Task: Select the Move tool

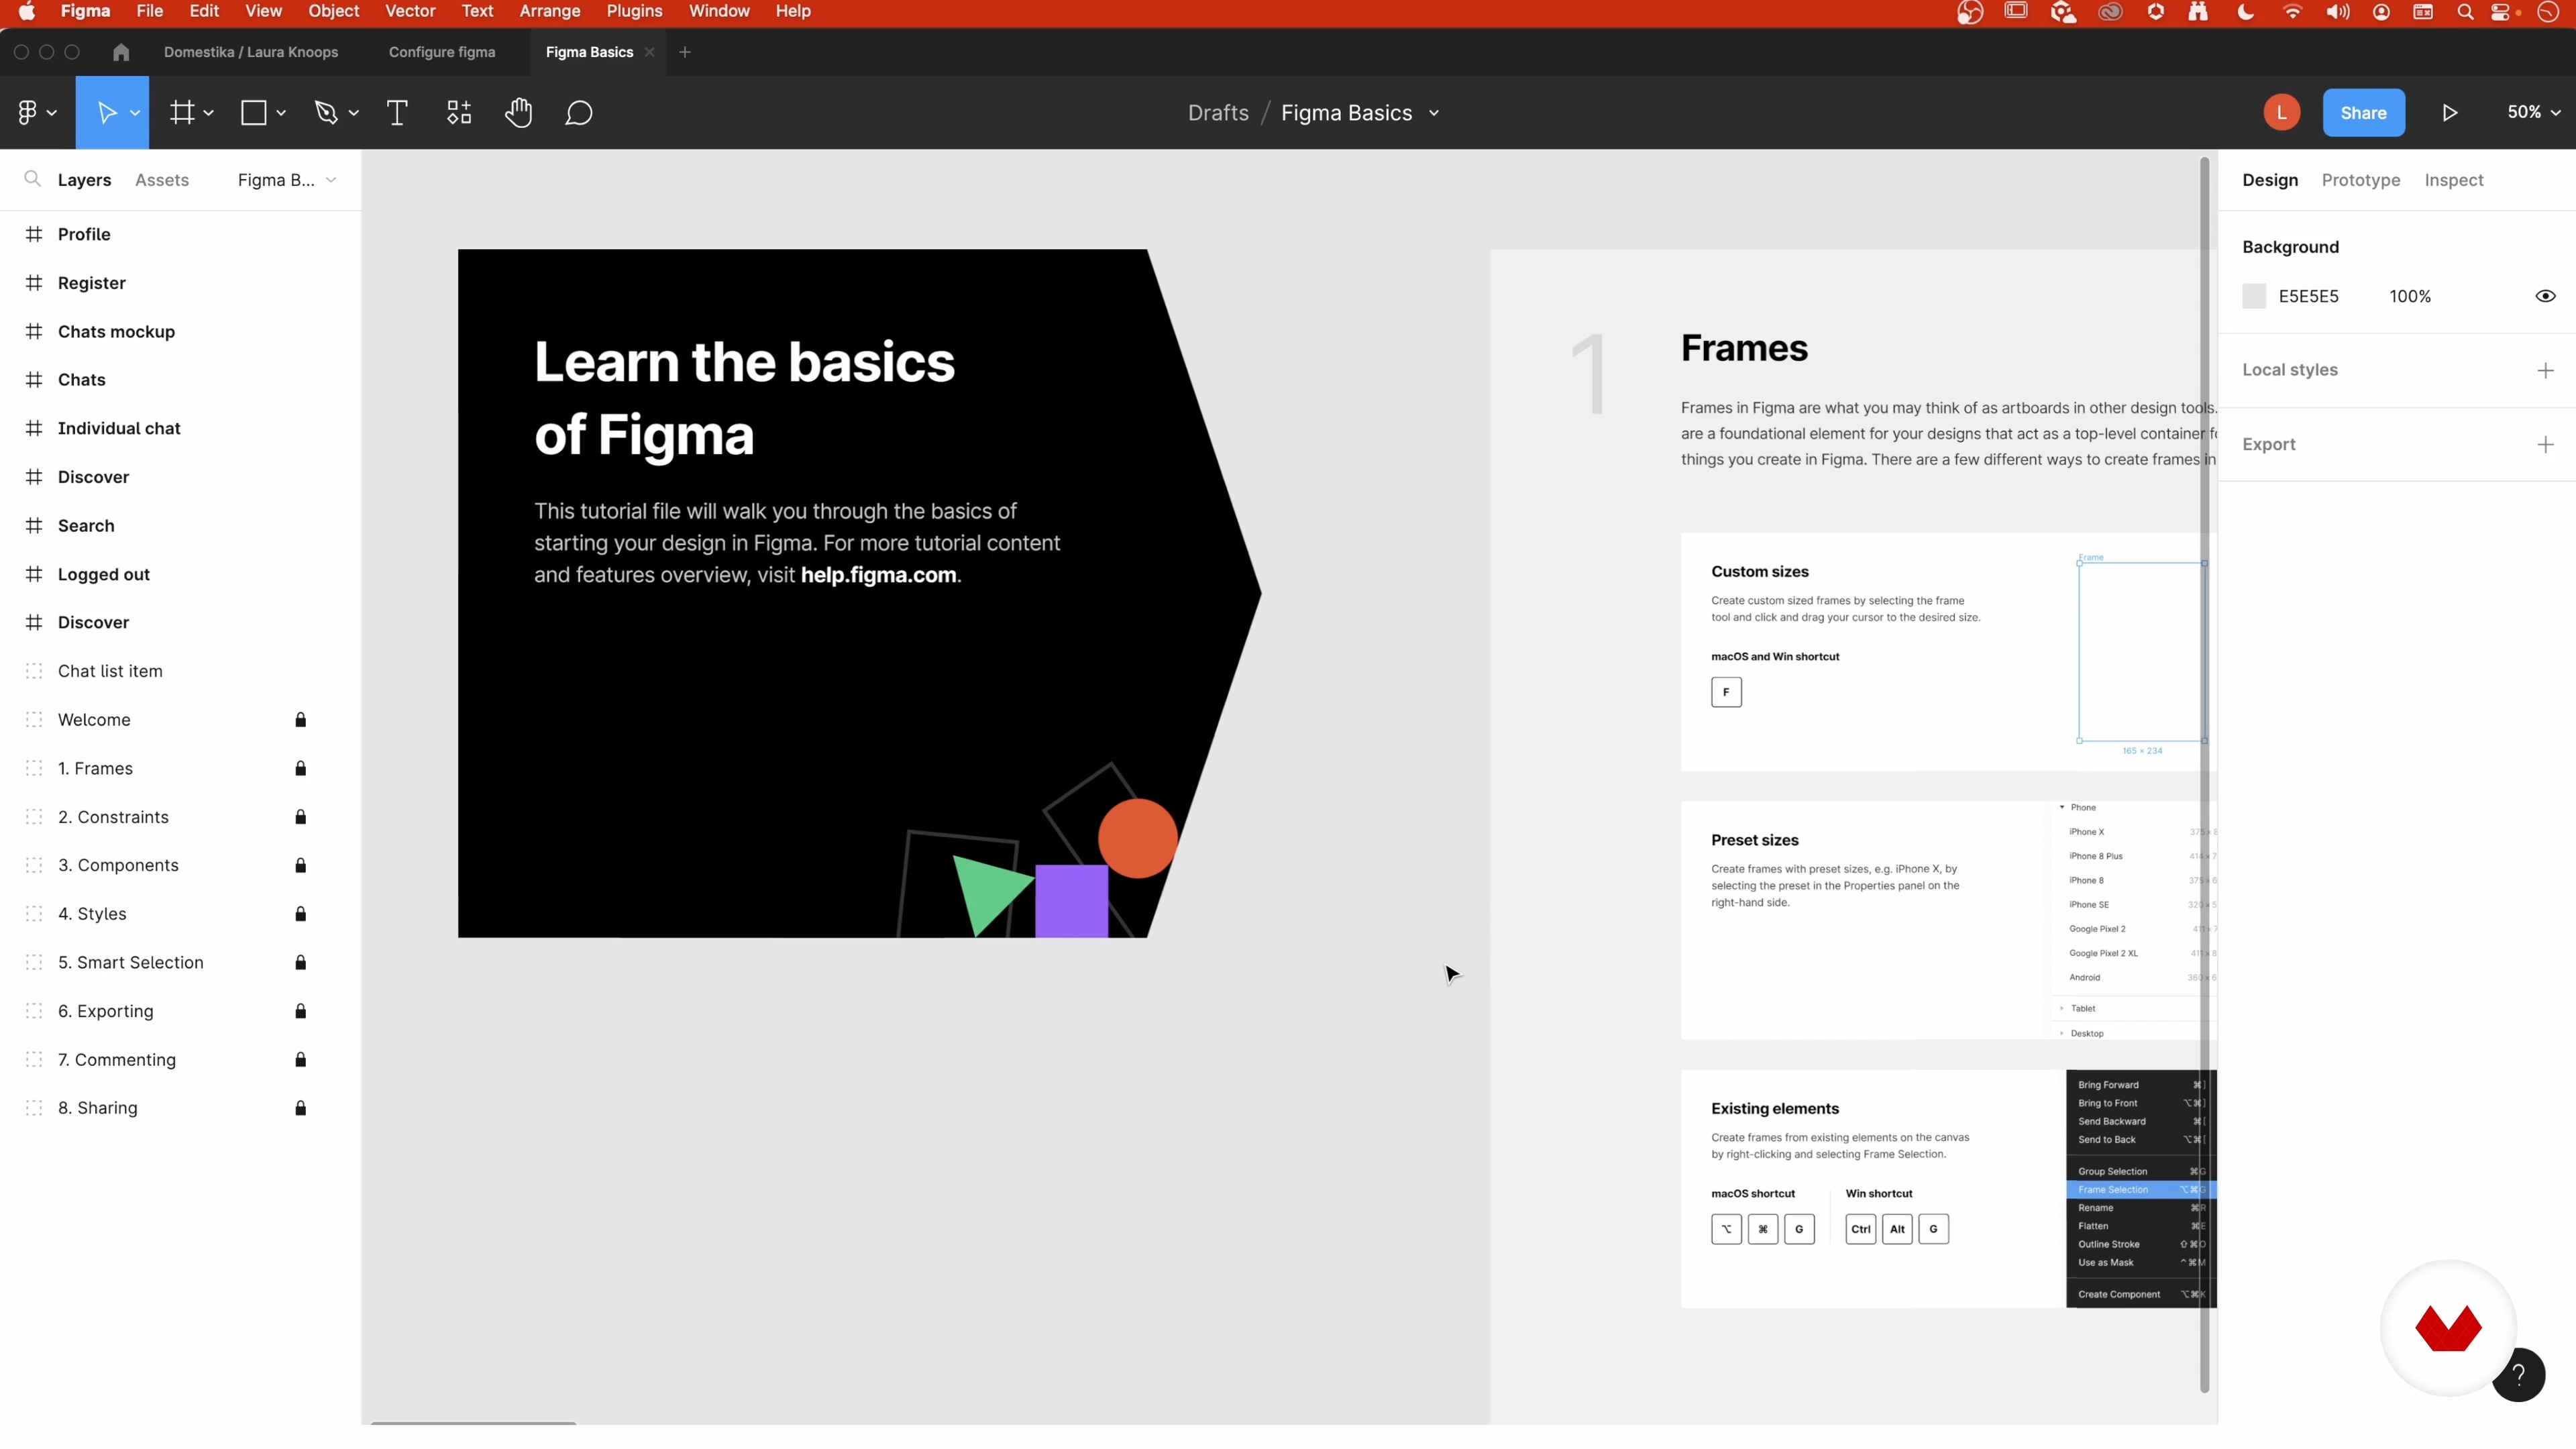Action: [x=106, y=113]
